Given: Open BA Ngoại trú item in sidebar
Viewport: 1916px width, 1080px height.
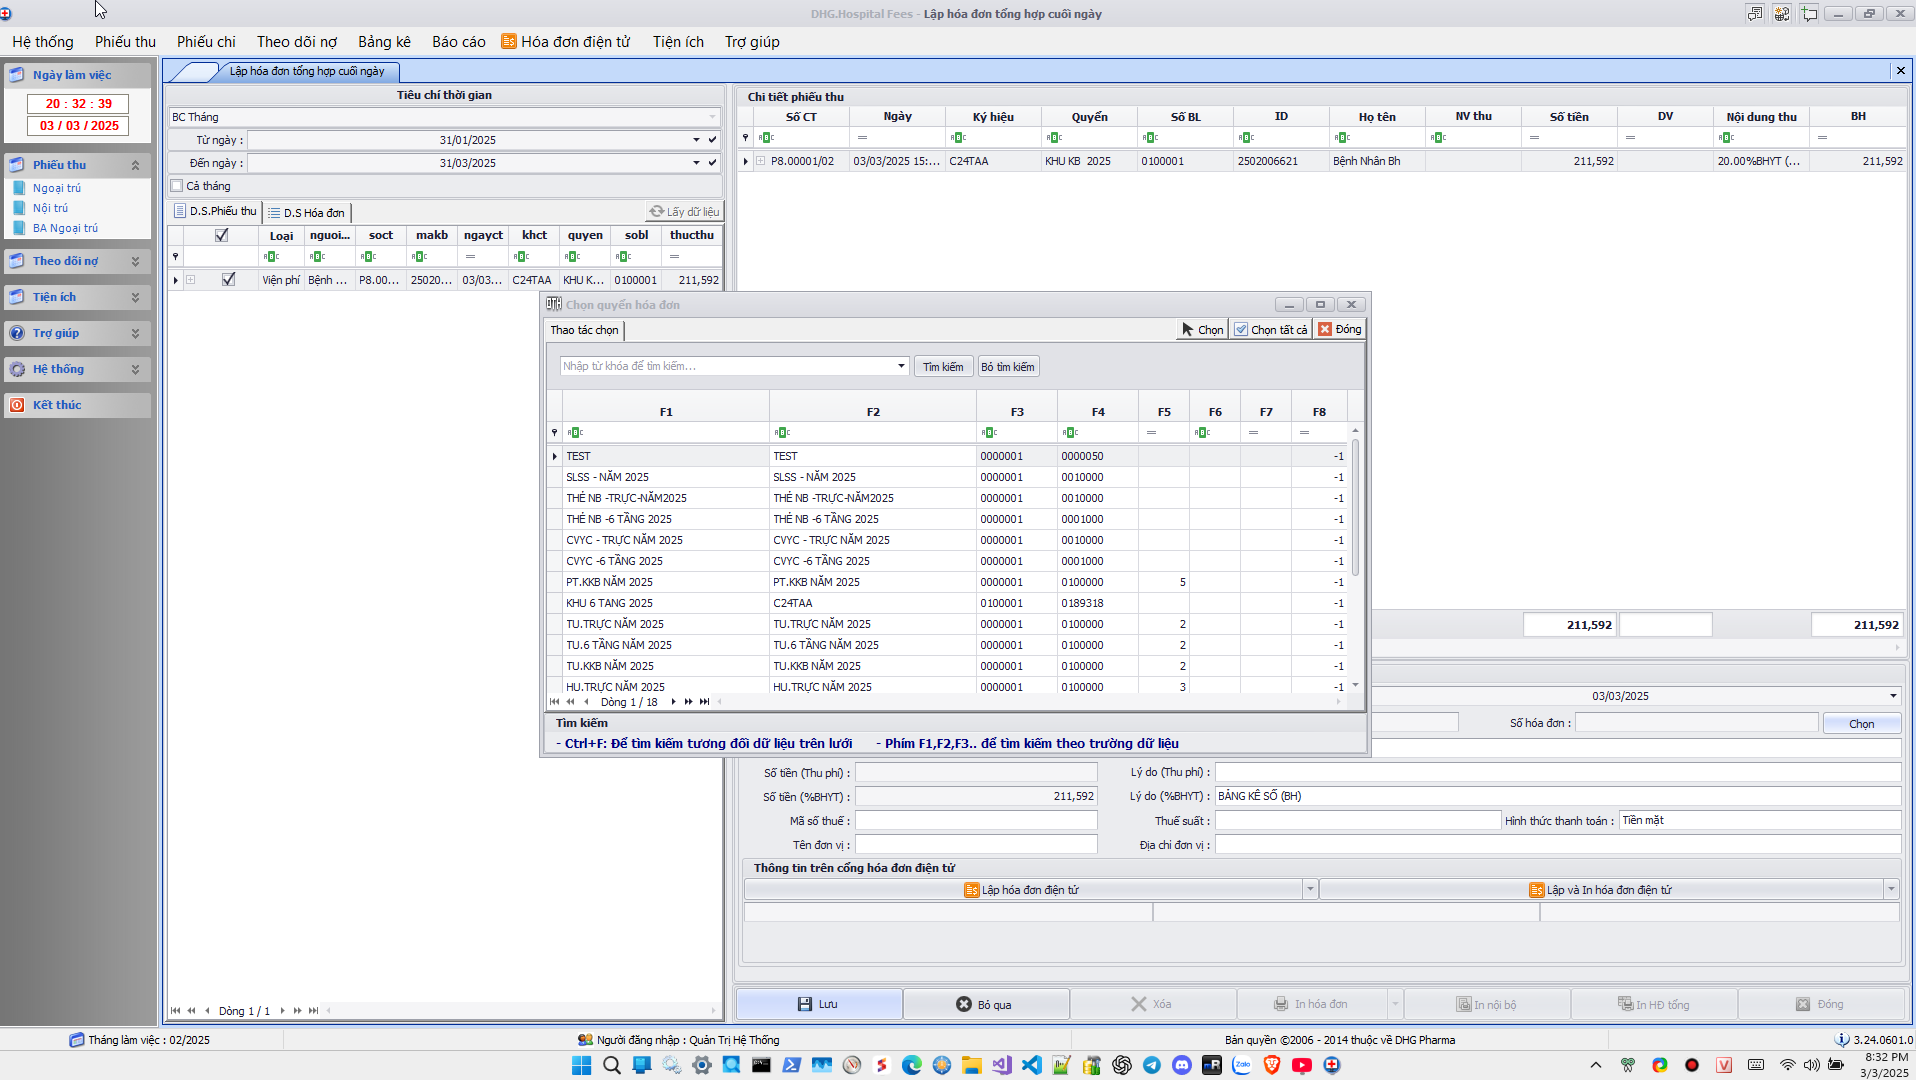Looking at the screenshot, I should point(65,228).
